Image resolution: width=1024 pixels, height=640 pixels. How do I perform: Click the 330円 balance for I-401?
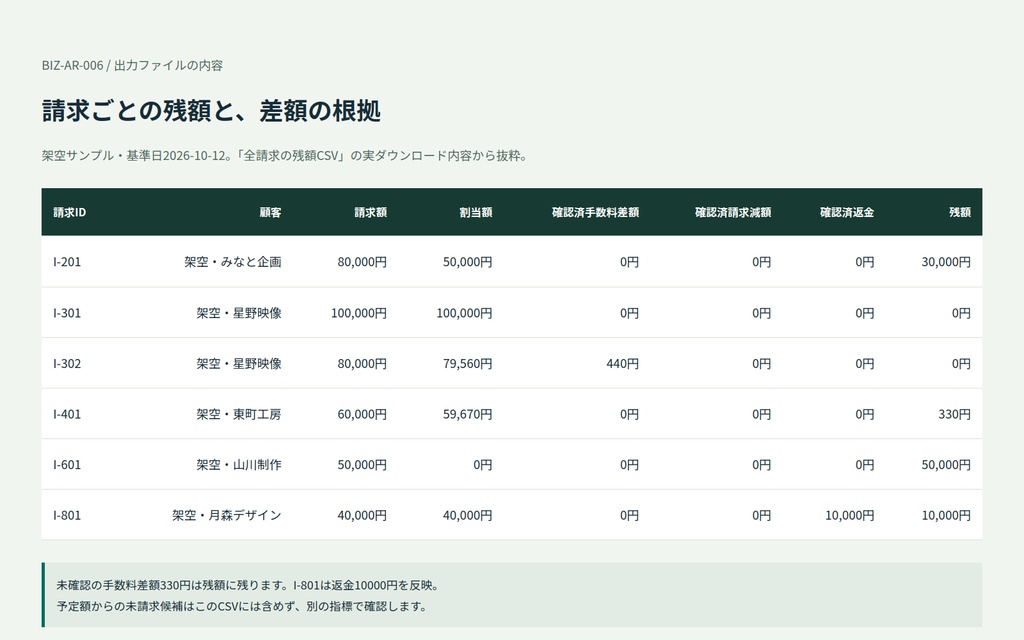[955, 414]
